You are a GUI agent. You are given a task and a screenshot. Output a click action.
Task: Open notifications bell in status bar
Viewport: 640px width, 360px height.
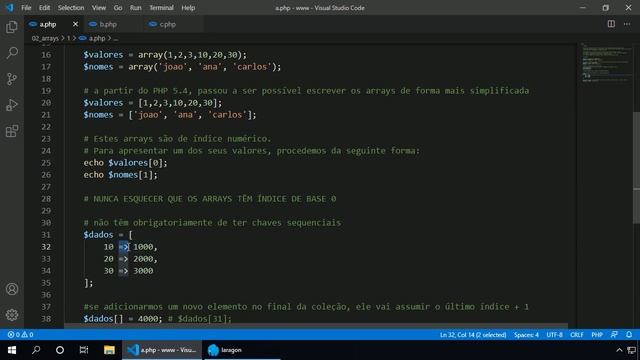629,335
